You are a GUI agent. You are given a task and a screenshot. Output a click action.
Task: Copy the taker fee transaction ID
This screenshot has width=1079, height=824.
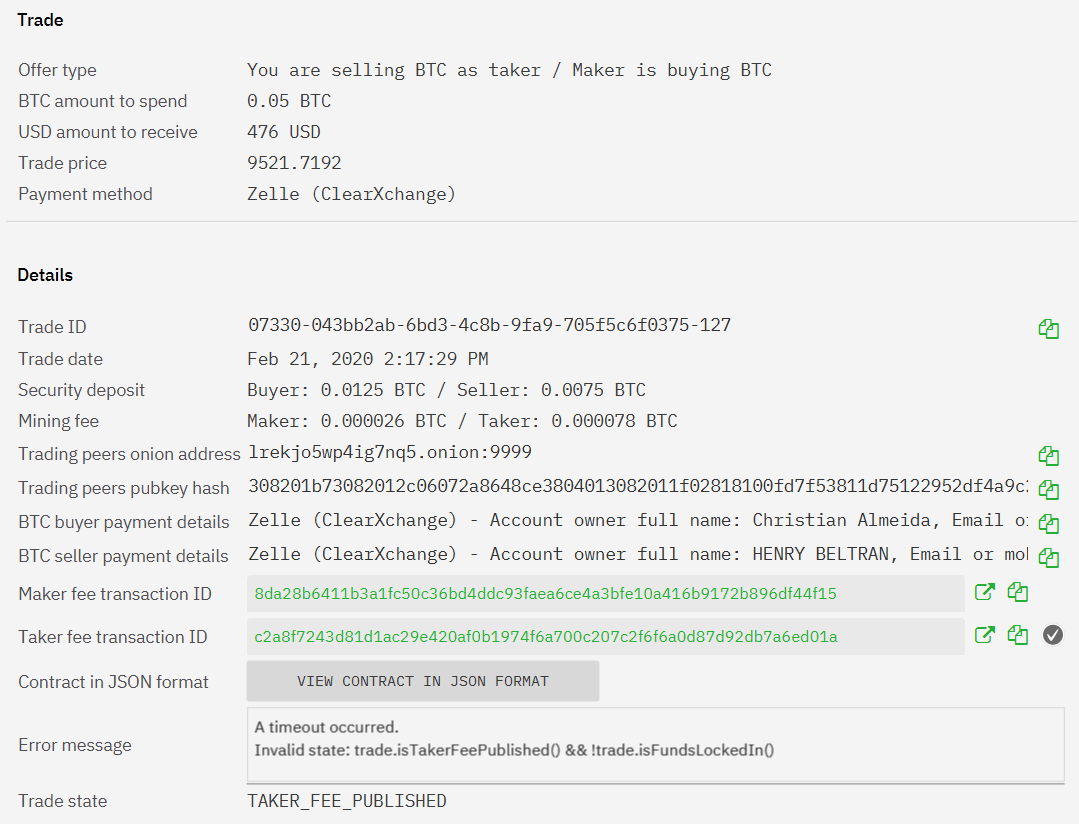coord(1018,635)
